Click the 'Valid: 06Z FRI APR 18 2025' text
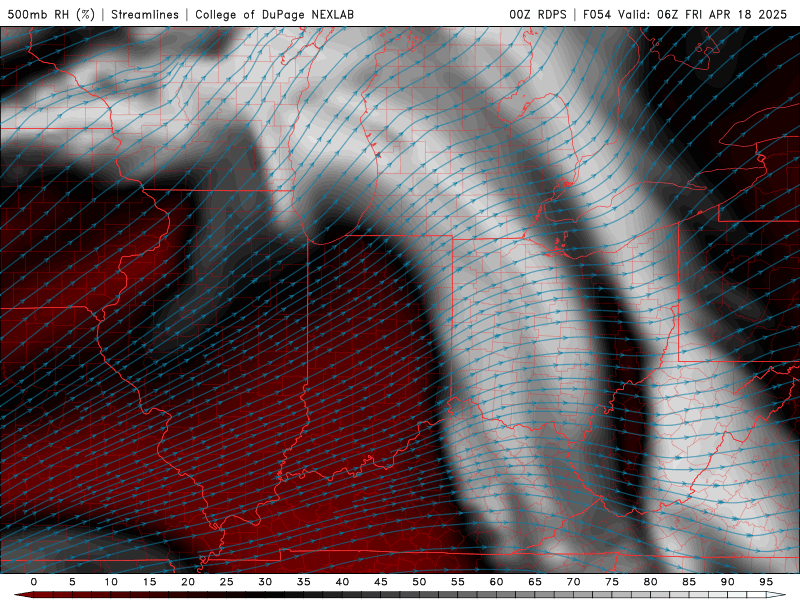 pos(703,14)
